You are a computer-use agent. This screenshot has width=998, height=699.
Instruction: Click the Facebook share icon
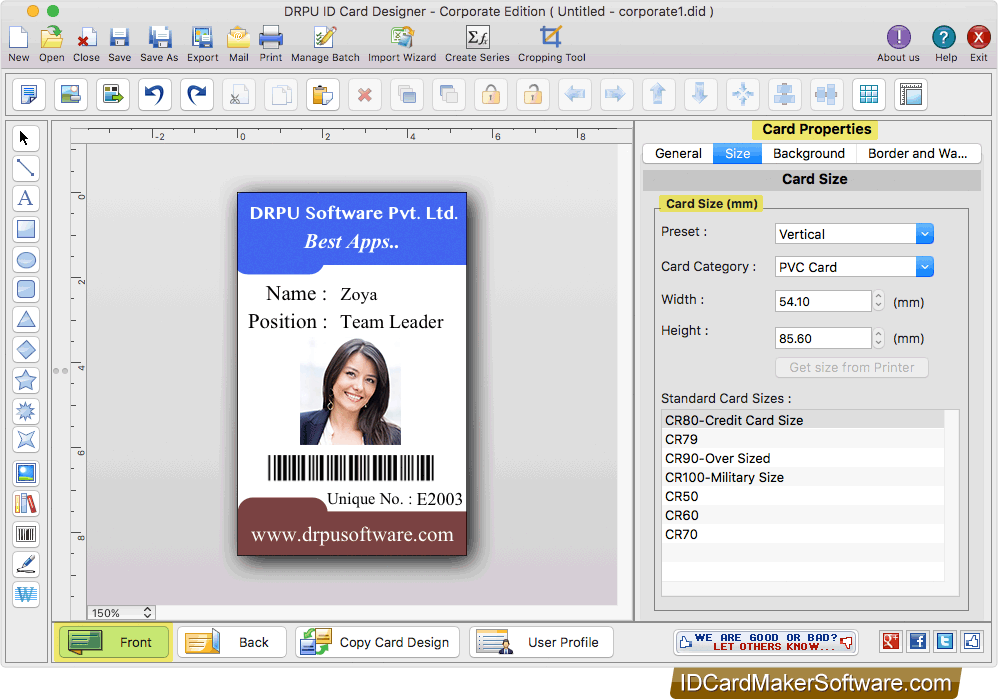918,641
